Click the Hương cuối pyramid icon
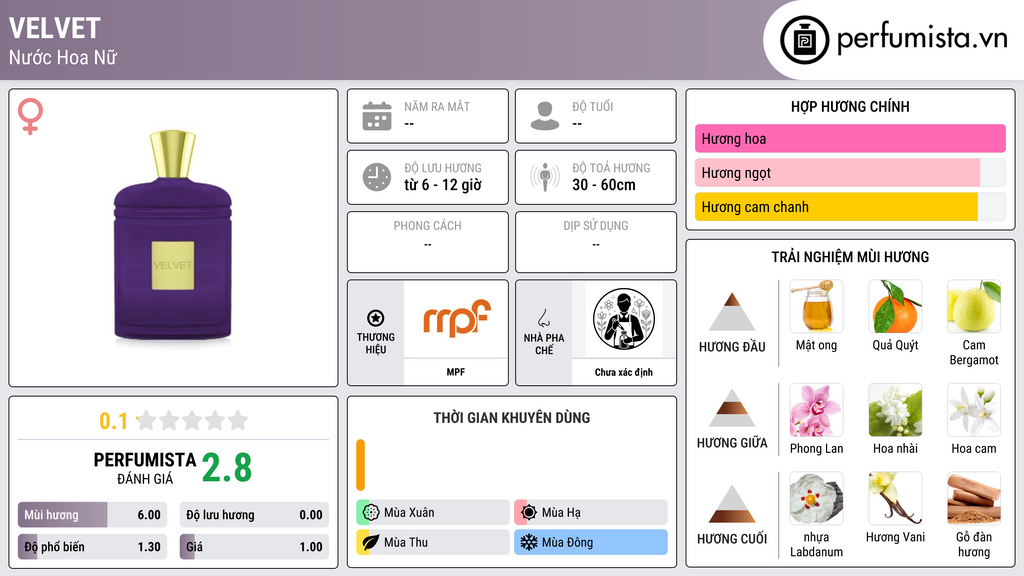Screen dimensions: 1024x576 [732, 504]
